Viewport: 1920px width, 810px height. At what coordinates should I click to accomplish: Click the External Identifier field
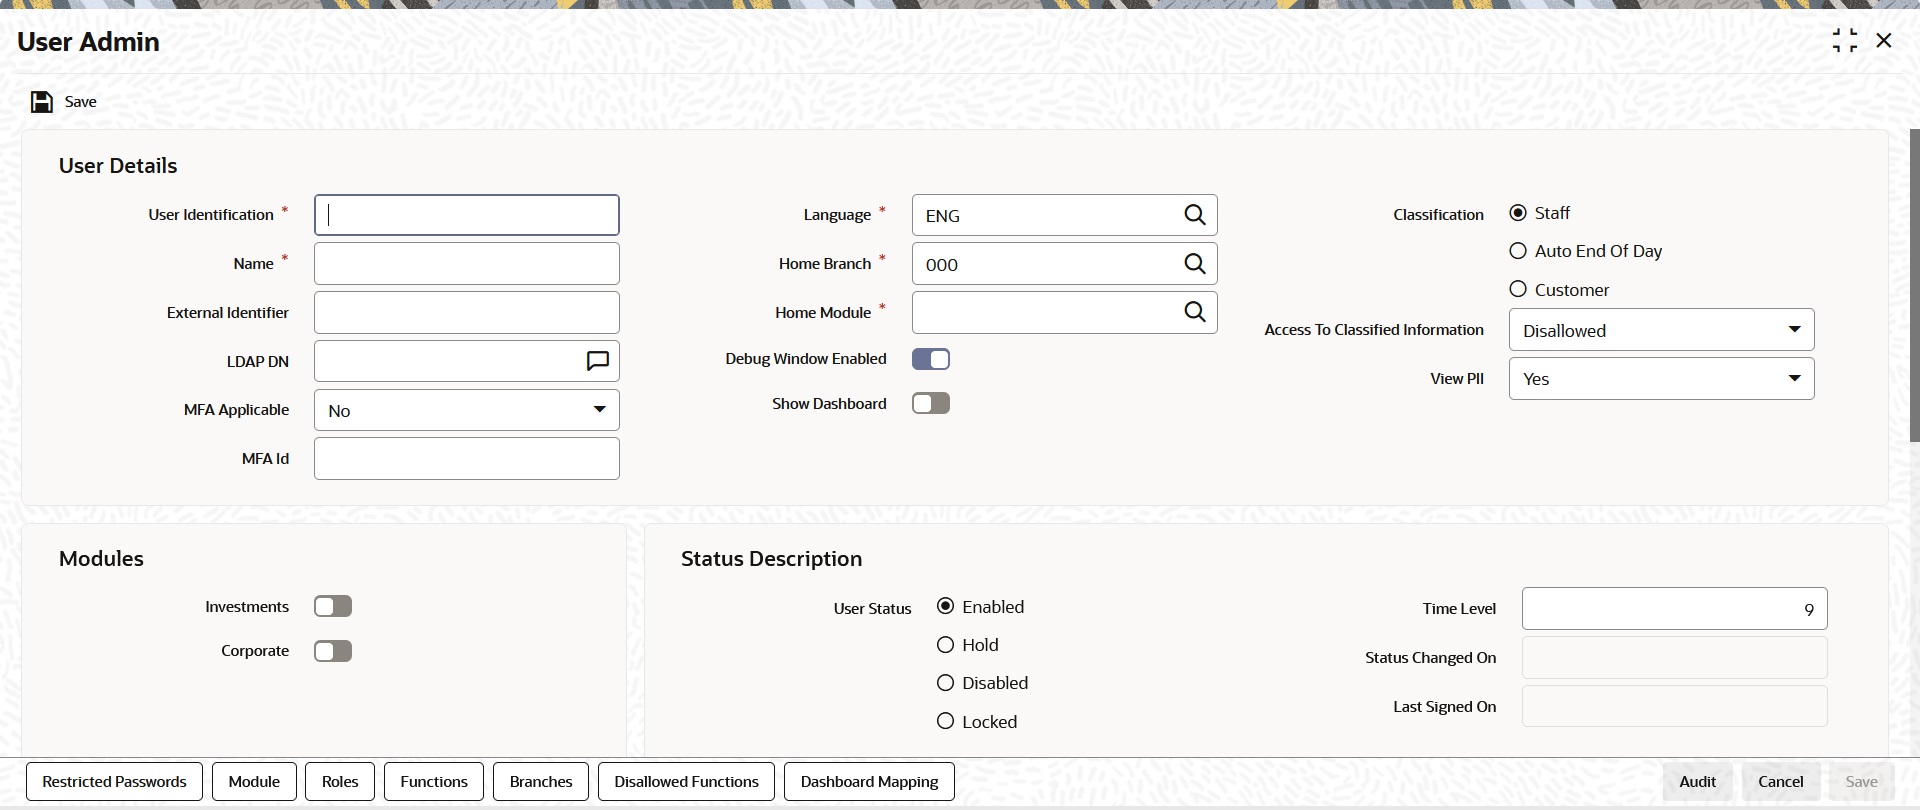(467, 313)
